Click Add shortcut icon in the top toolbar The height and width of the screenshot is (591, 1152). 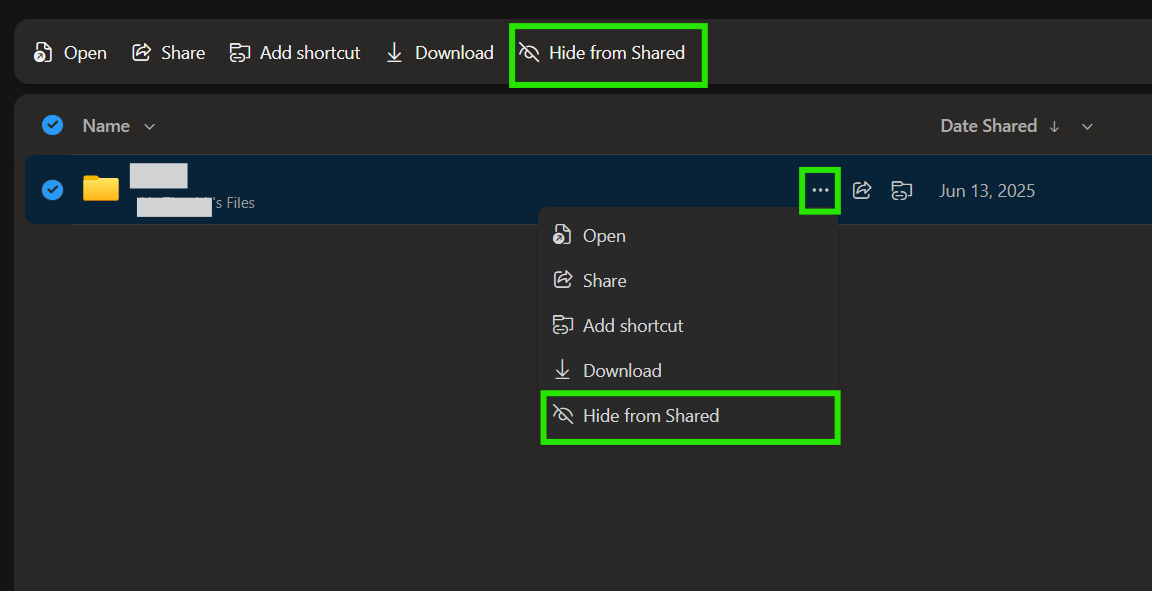coord(240,53)
